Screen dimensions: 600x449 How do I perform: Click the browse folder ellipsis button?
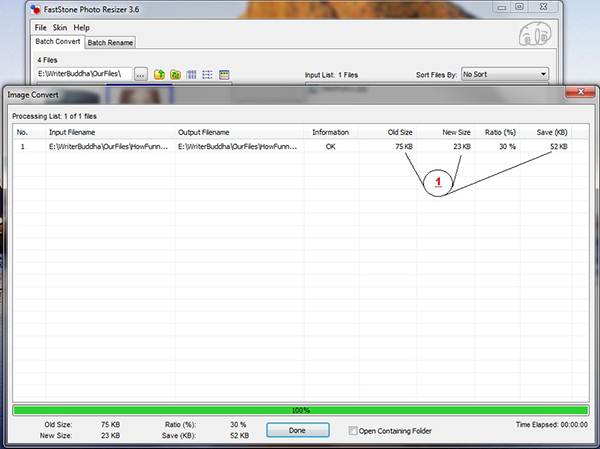tap(140, 74)
